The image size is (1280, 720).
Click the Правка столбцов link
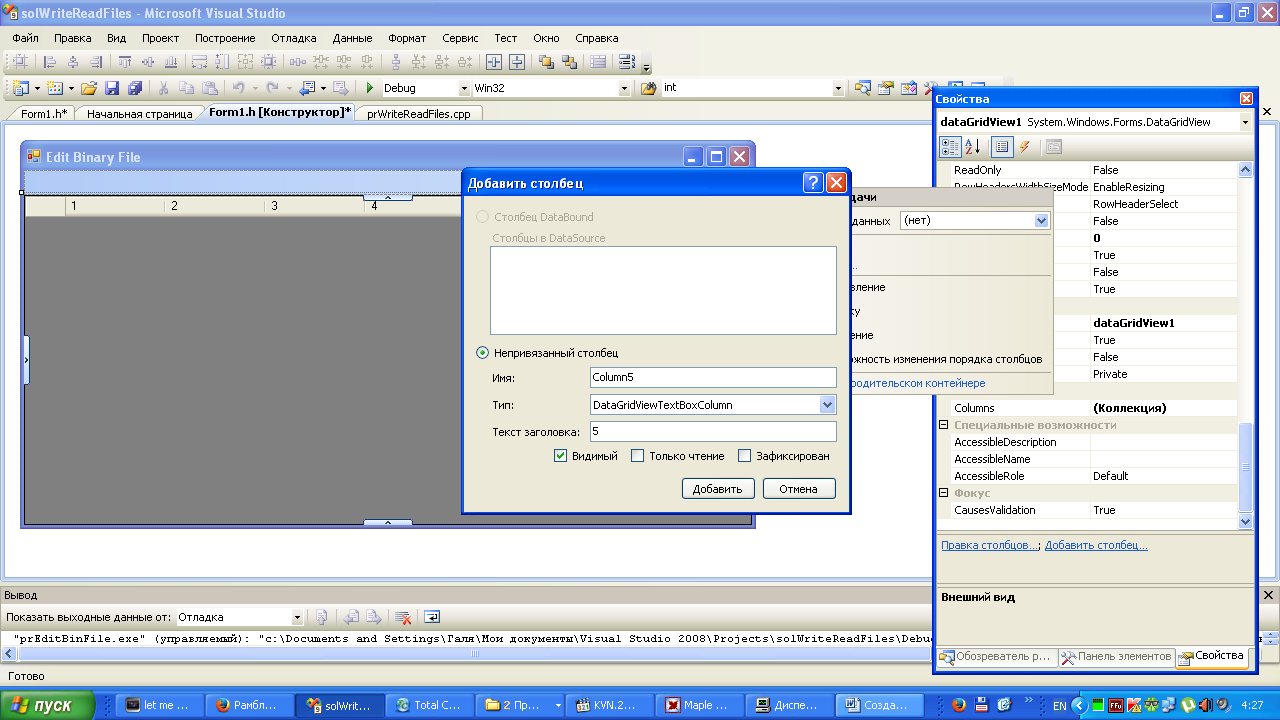[x=989, y=545]
